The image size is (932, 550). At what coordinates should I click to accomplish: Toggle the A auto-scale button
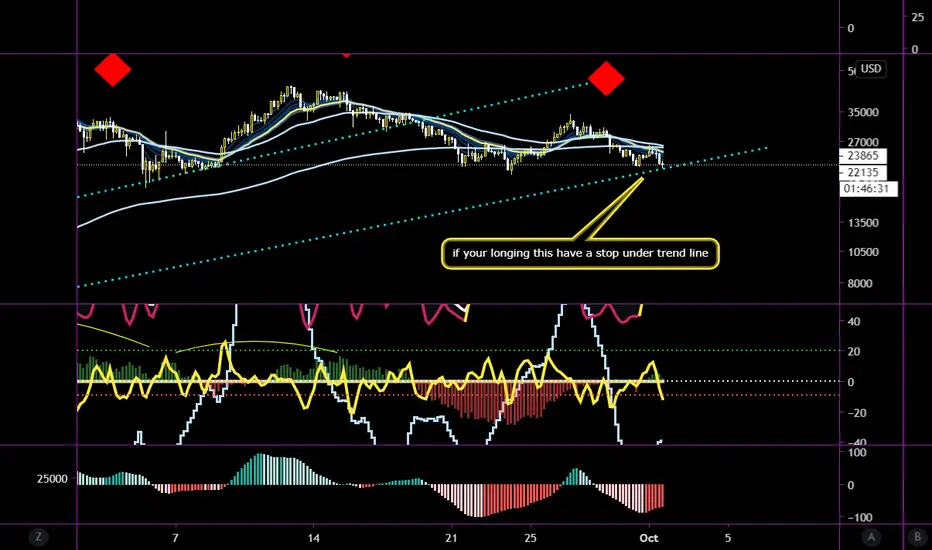871,538
